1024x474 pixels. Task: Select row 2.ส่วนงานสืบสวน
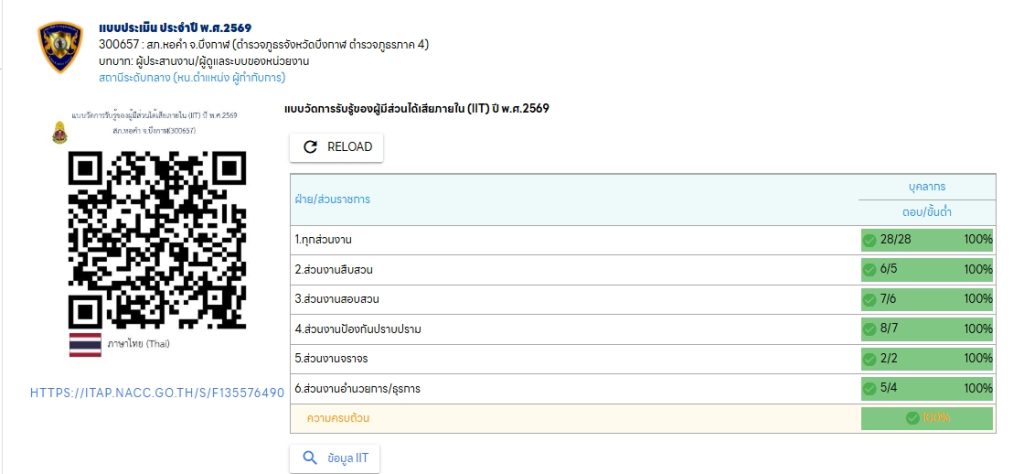click(643, 270)
